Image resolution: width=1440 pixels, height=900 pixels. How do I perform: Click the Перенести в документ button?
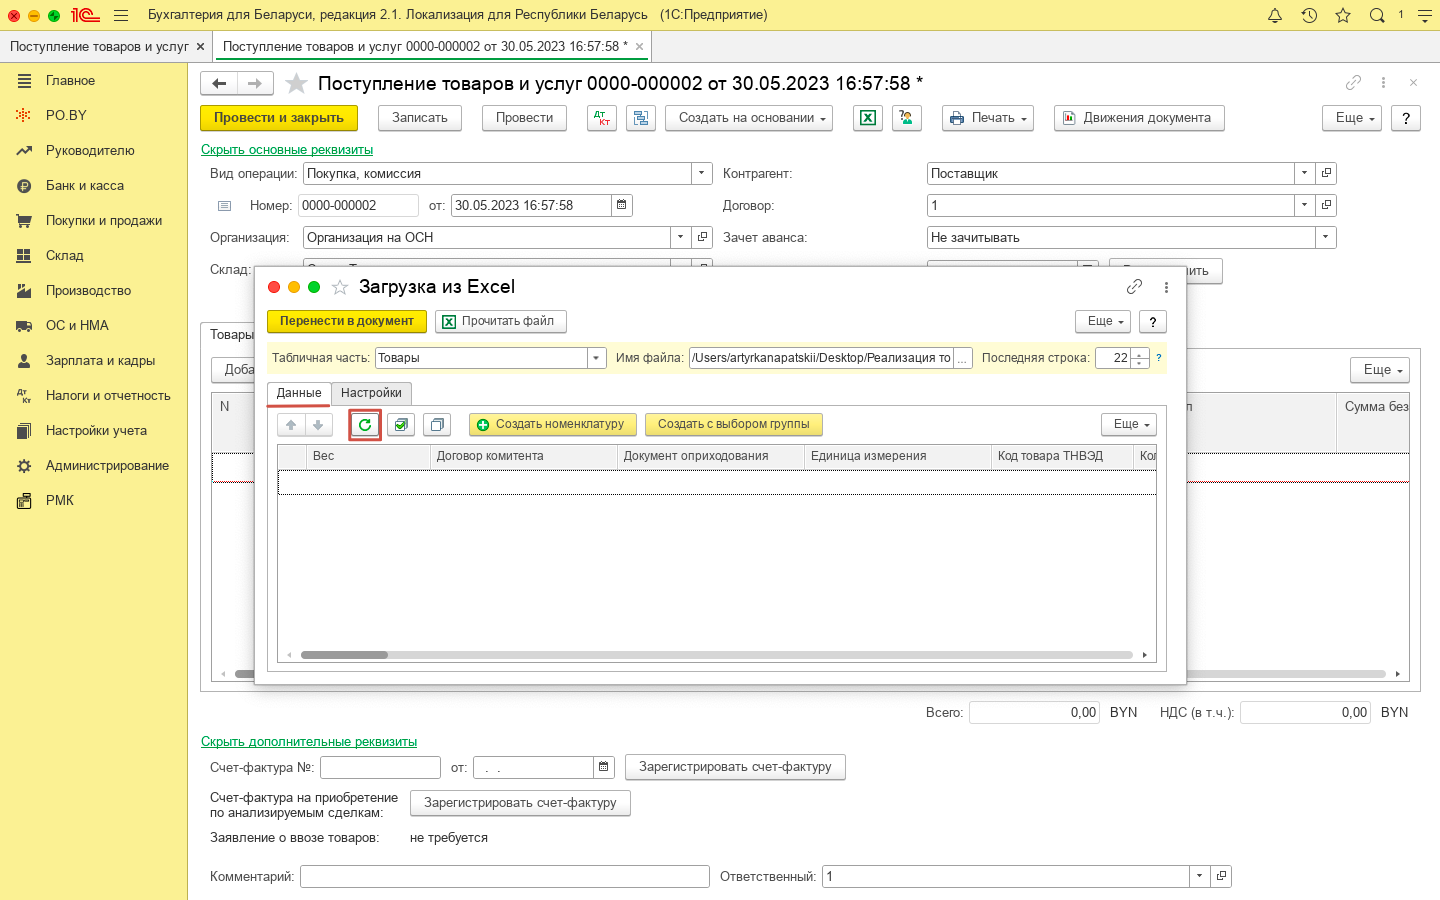(346, 321)
